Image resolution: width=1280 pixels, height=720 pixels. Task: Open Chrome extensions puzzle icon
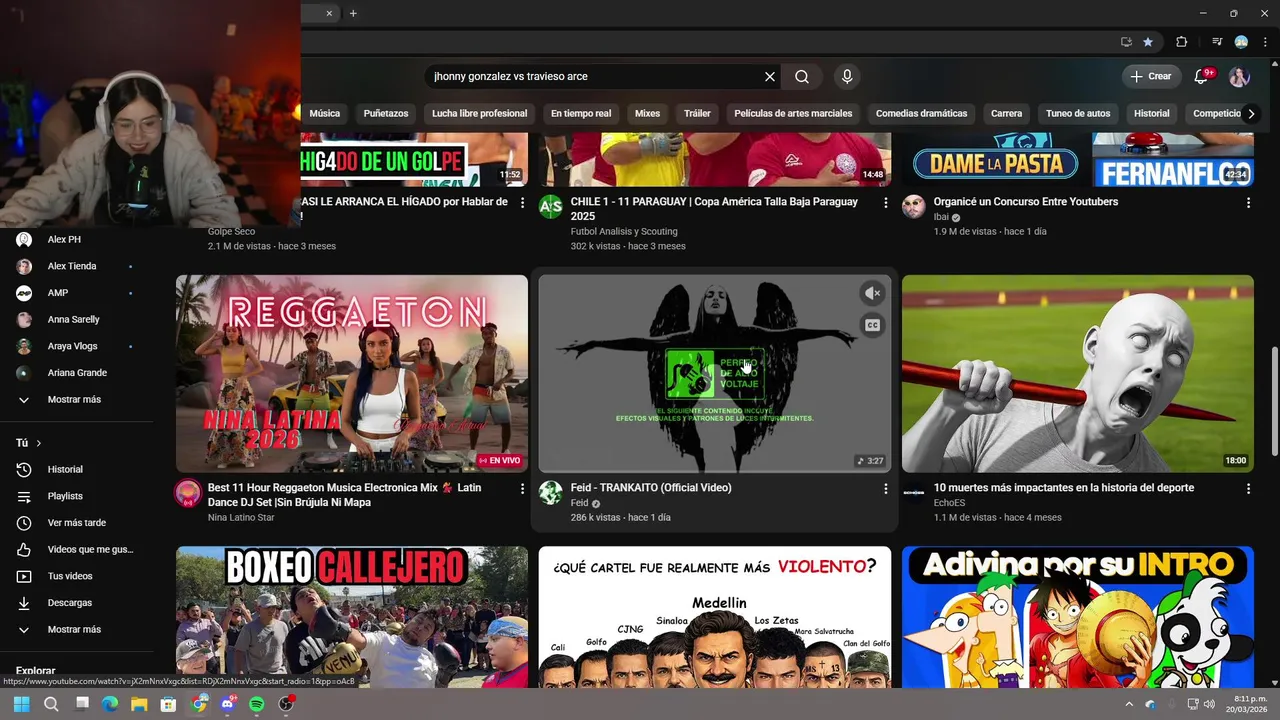1181,42
